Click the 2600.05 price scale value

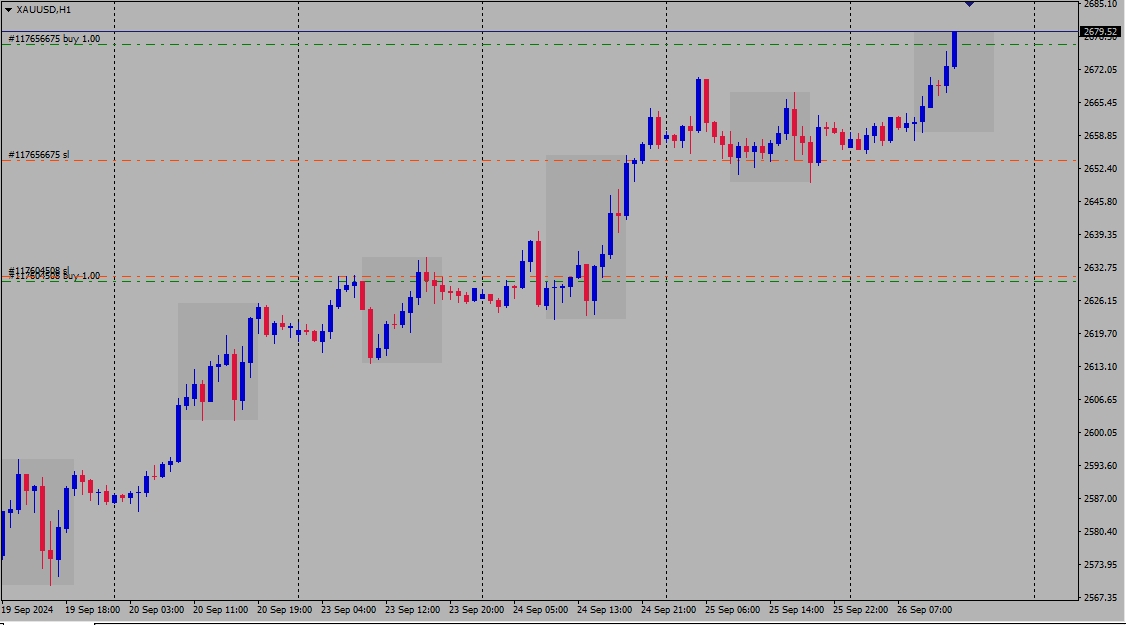pos(1100,433)
